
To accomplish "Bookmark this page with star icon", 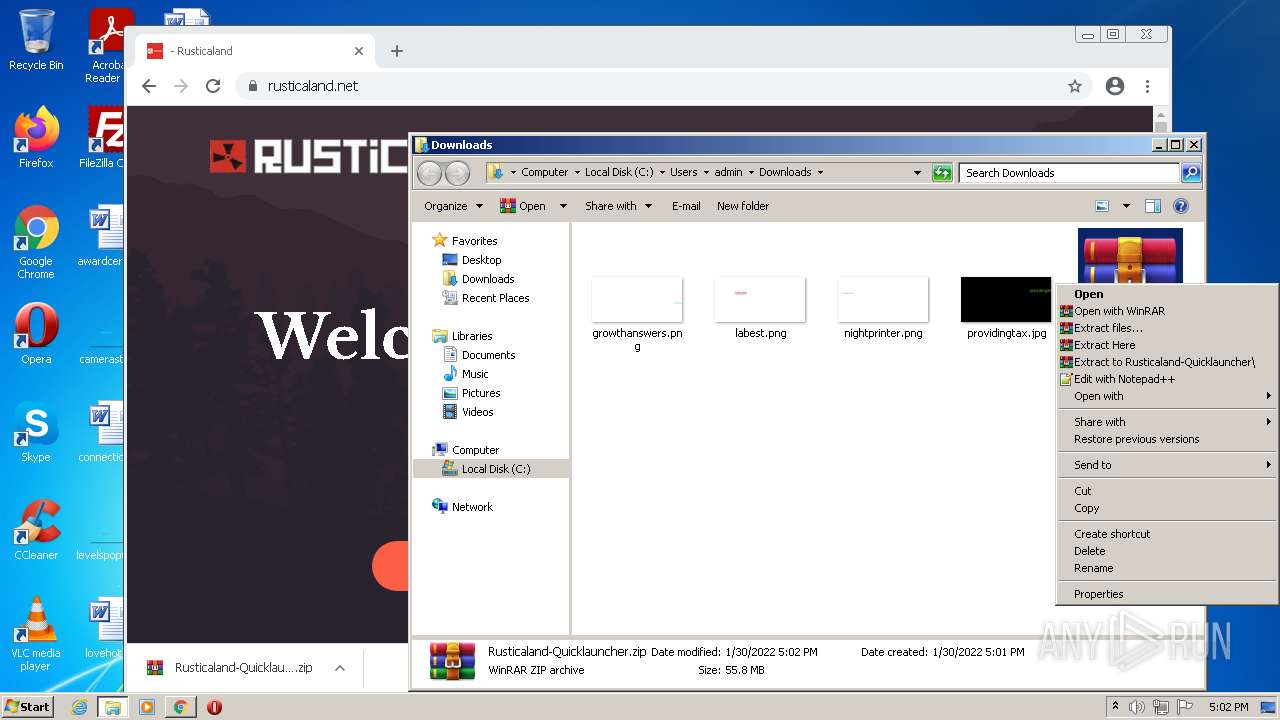I will click(x=1075, y=86).
